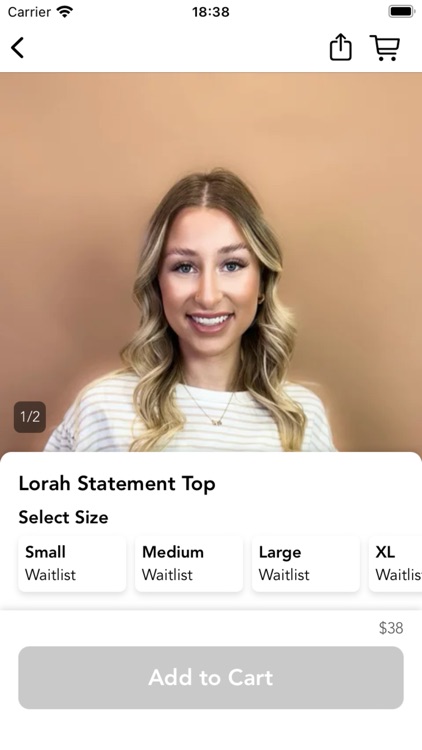This screenshot has width=422, height=750.
Task: Tap the Select Size heading
Action: (x=63, y=517)
